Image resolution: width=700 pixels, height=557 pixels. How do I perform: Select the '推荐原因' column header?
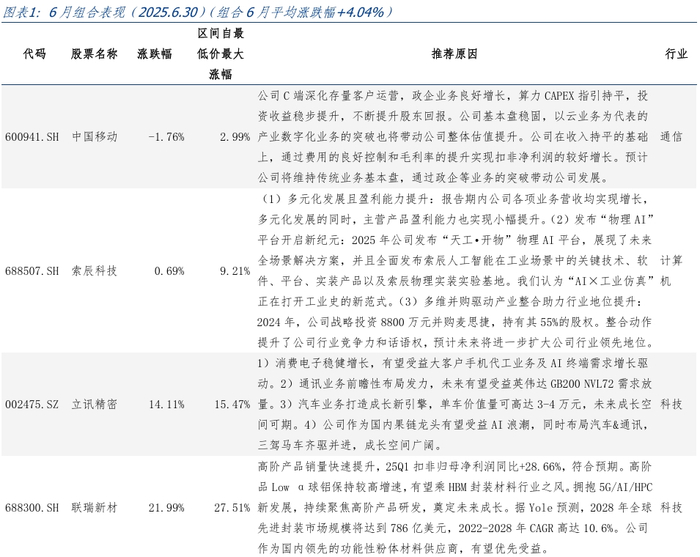pyautogui.click(x=454, y=54)
